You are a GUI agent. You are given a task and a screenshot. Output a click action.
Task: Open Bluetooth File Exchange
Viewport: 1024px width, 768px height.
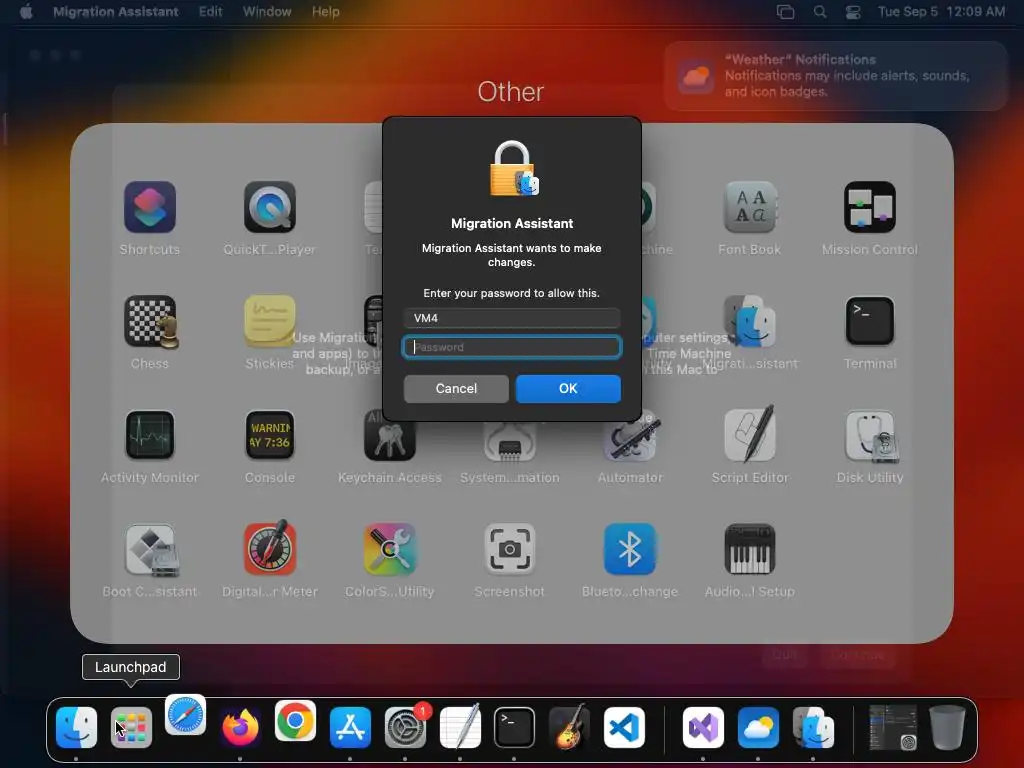(x=630, y=549)
